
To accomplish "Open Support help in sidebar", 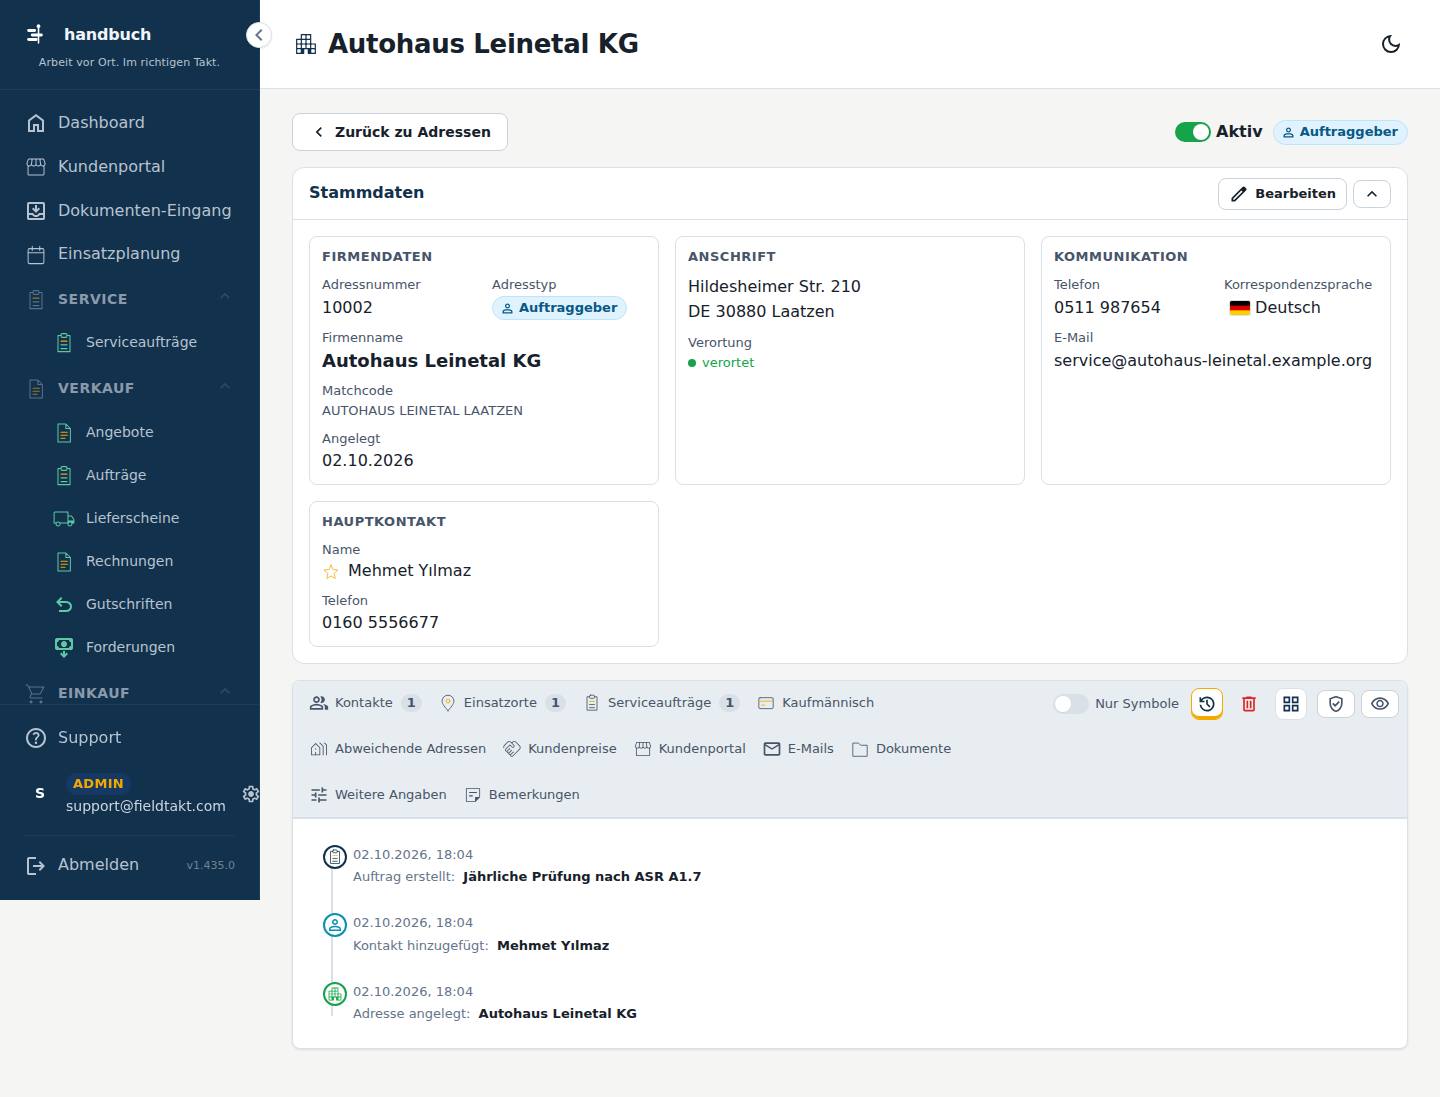I will (x=130, y=738).
